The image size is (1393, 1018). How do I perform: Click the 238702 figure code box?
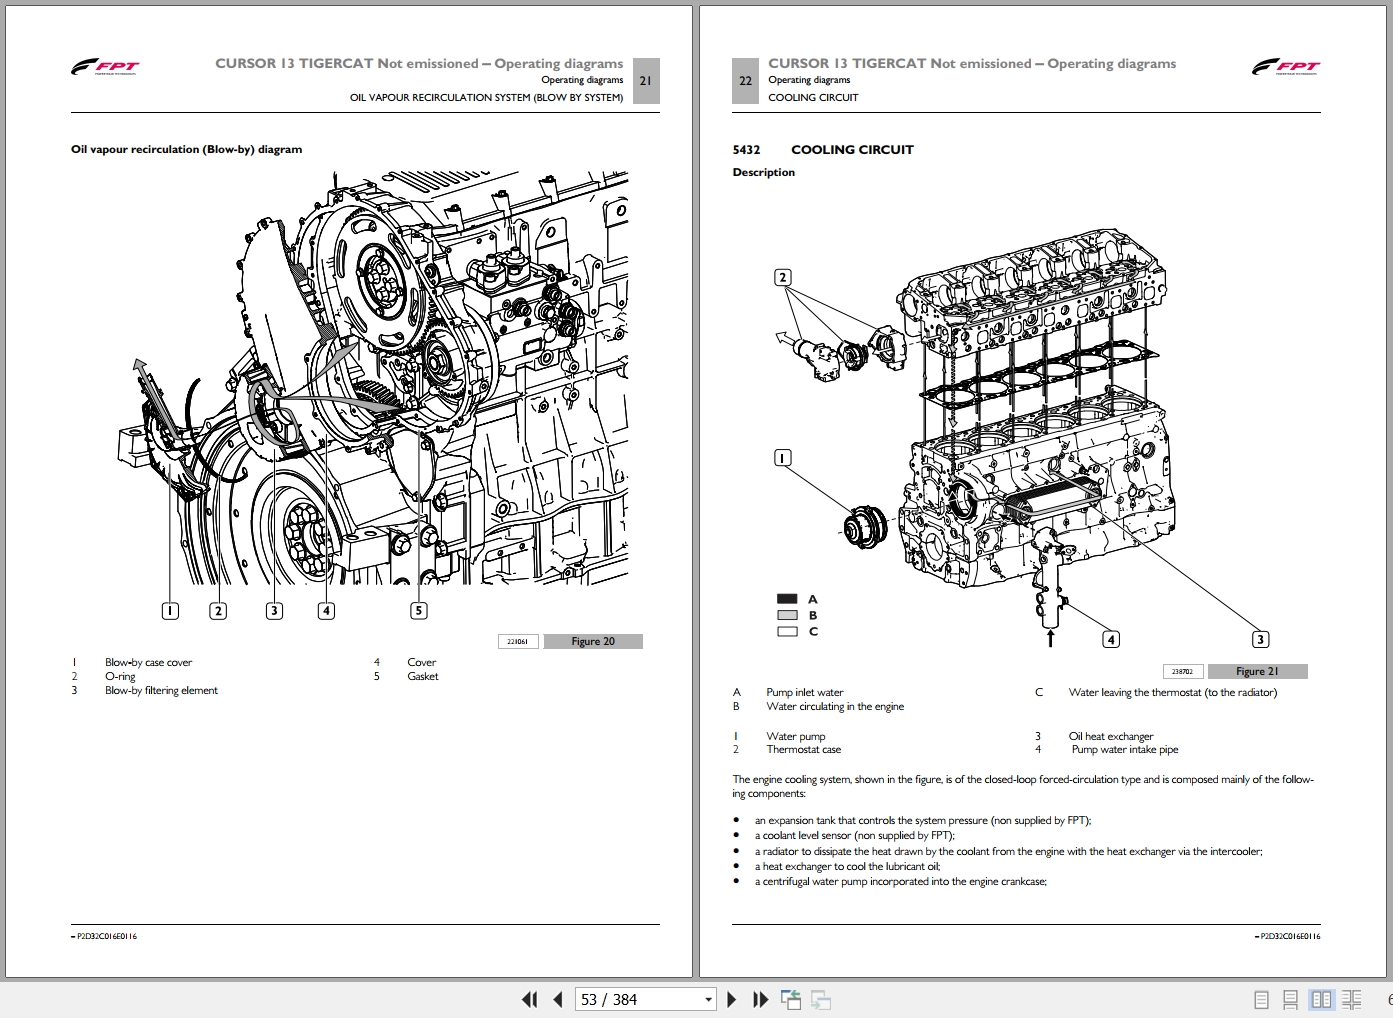pos(1181,671)
